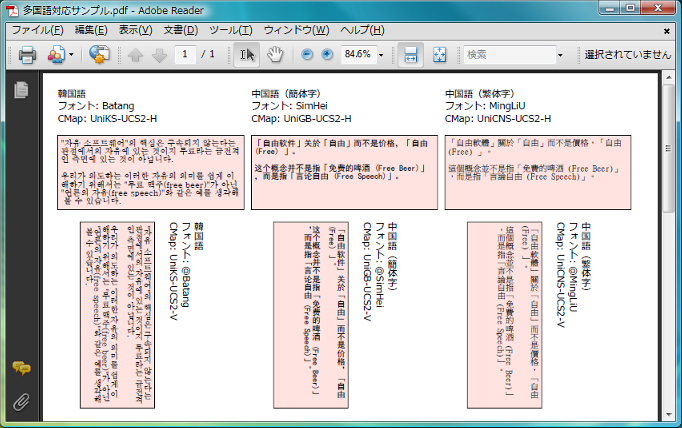Click the vertical simplified Chinese text box

[311, 315]
